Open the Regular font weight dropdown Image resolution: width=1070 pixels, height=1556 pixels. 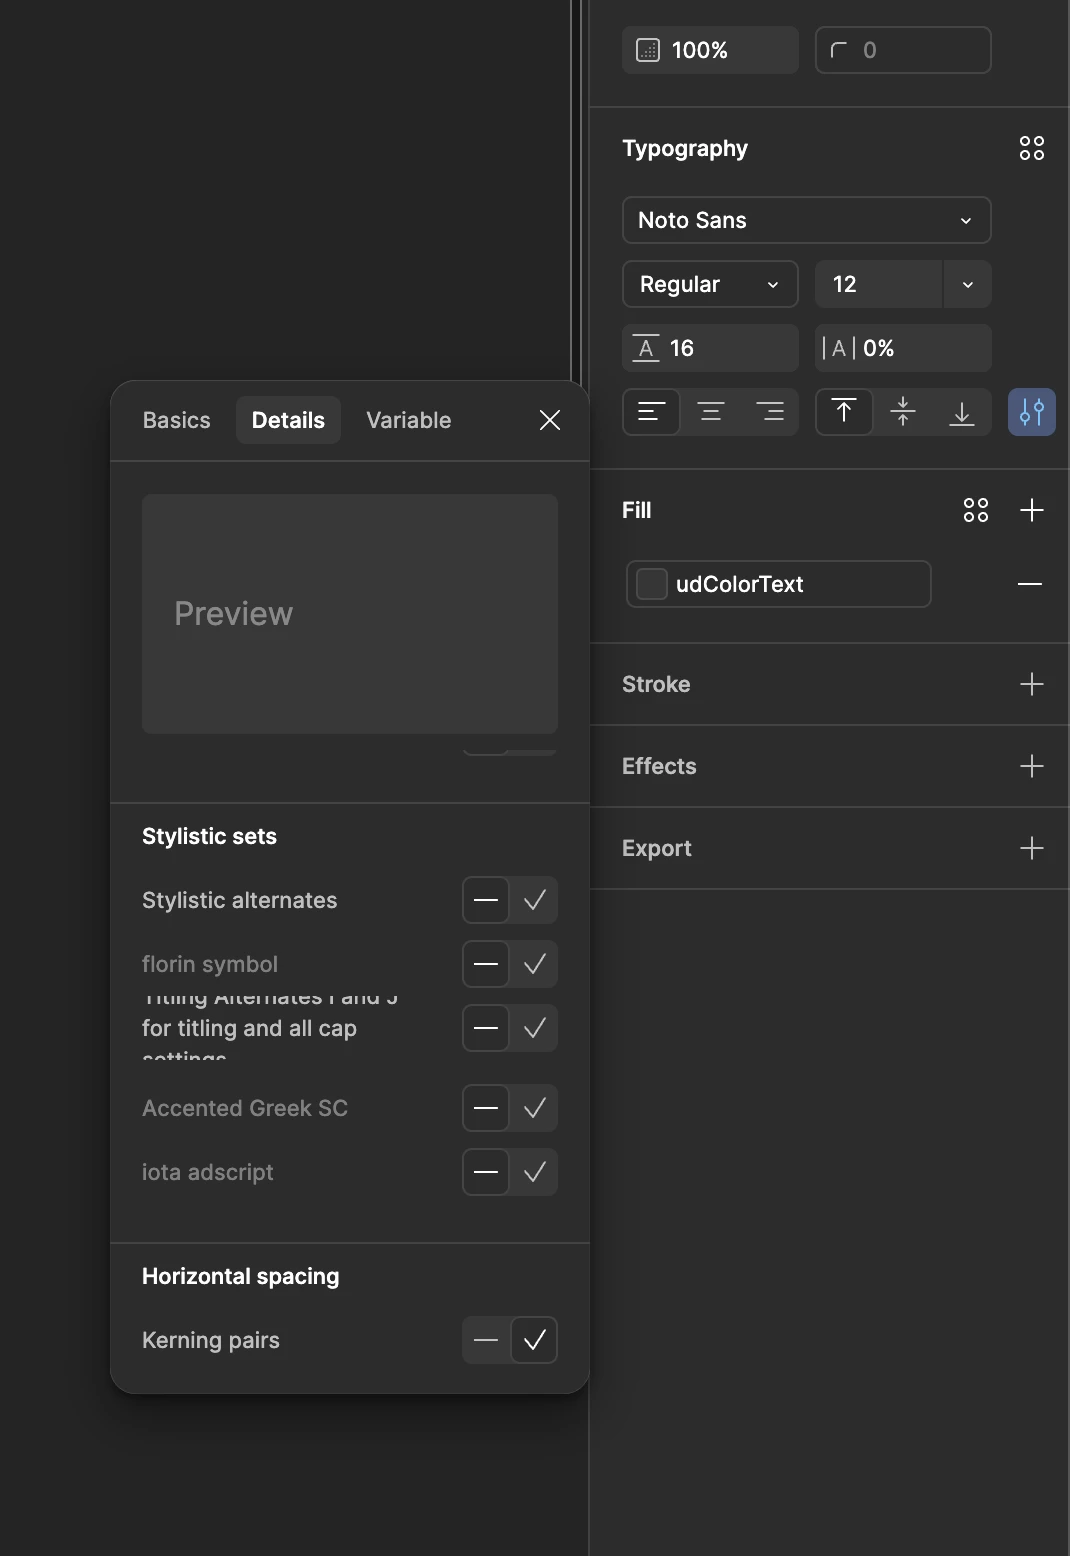(x=710, y=284)
